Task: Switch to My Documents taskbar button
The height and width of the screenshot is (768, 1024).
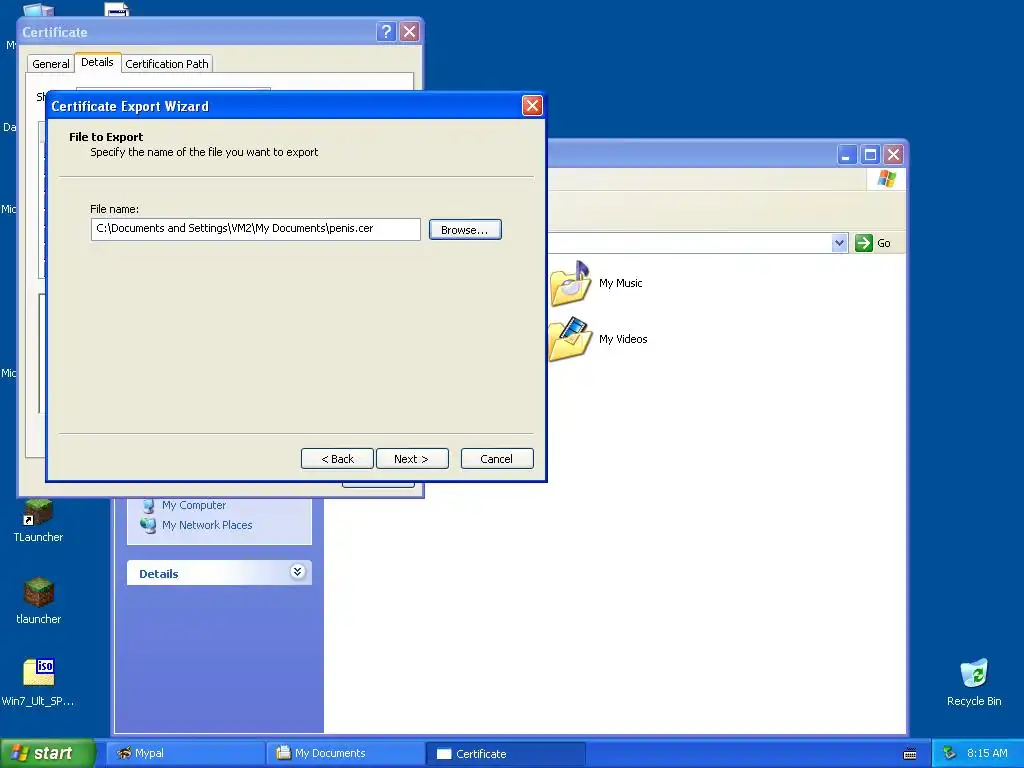Action: coord(346,753)
